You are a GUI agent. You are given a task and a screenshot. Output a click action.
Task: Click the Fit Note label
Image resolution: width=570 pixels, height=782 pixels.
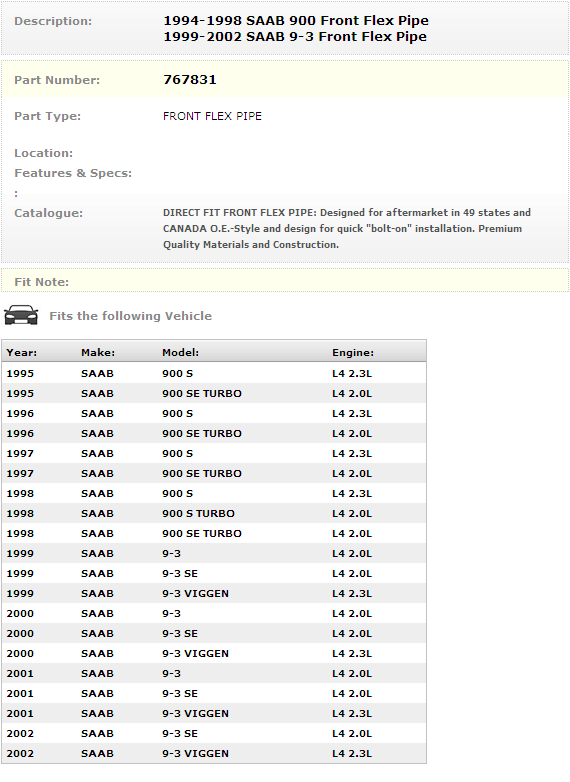point(41,282)
